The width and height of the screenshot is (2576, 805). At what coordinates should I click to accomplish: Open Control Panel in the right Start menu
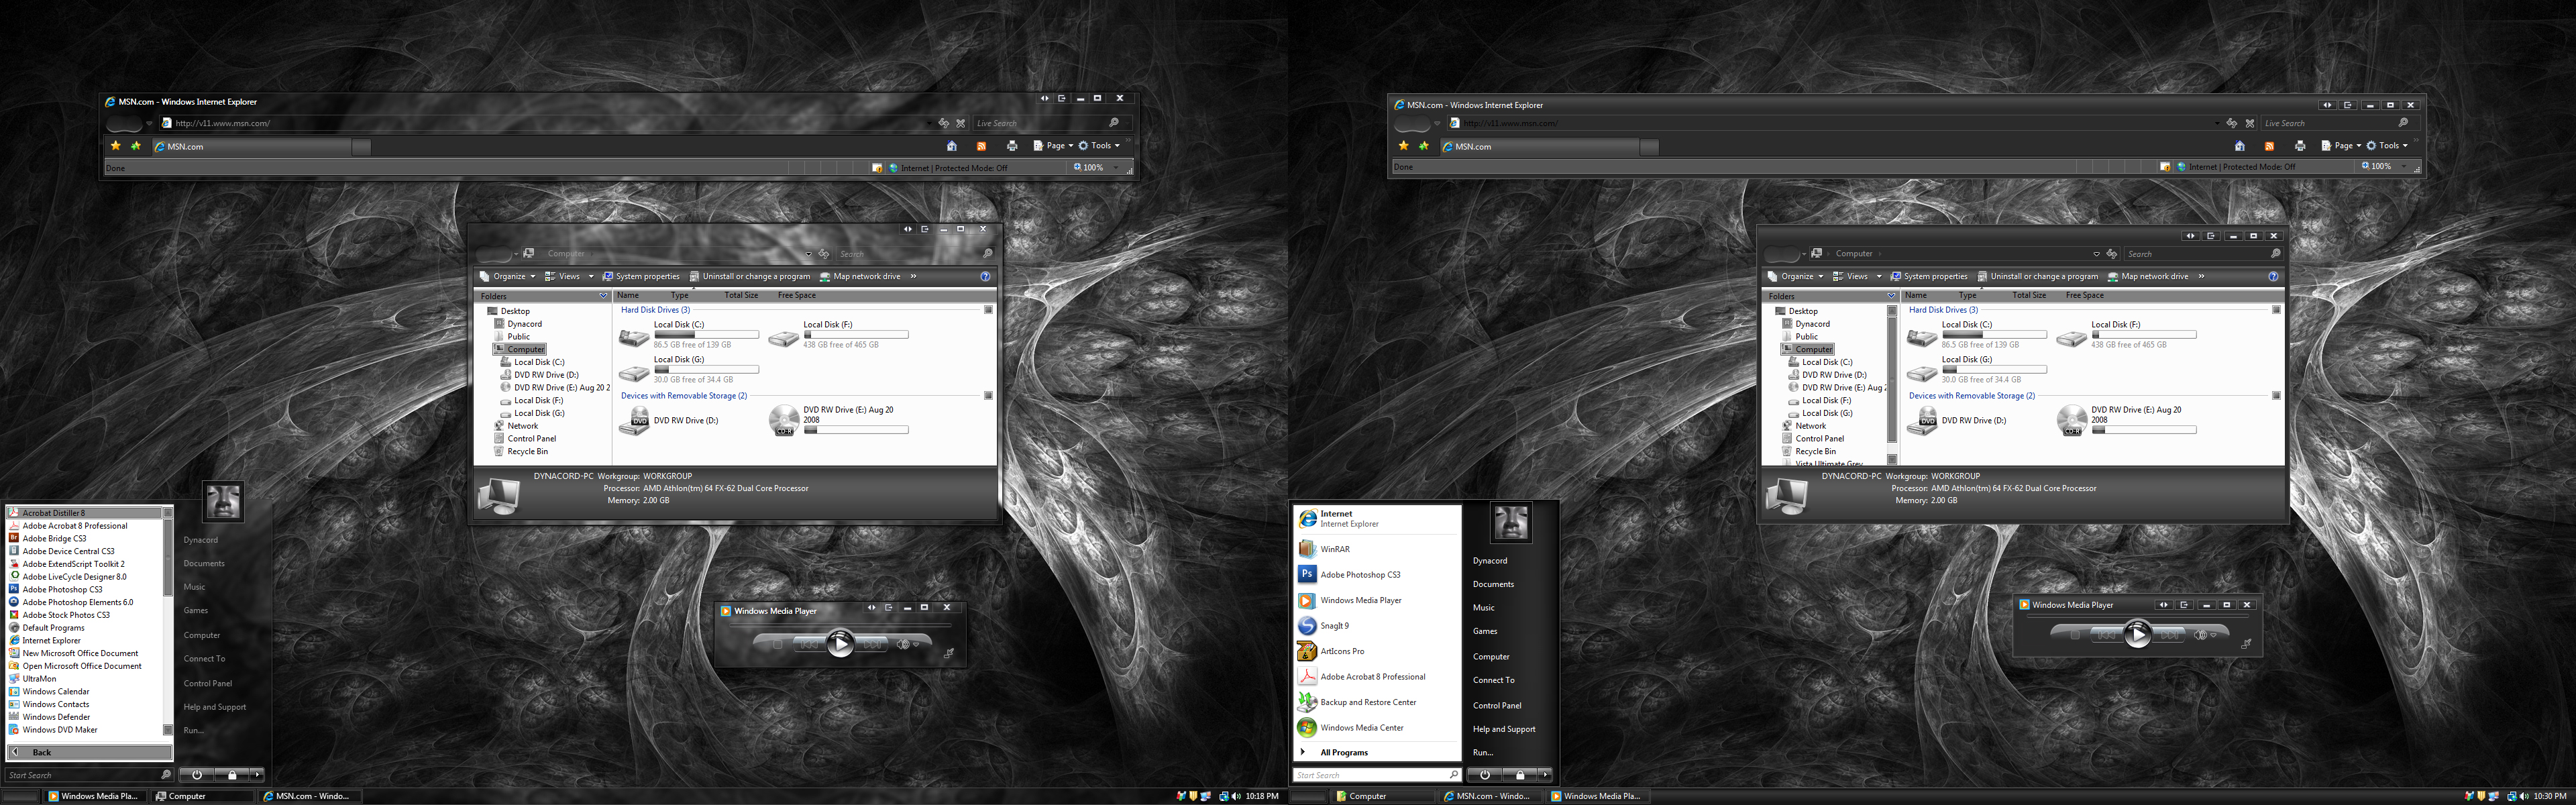[x=1497, y=705]
